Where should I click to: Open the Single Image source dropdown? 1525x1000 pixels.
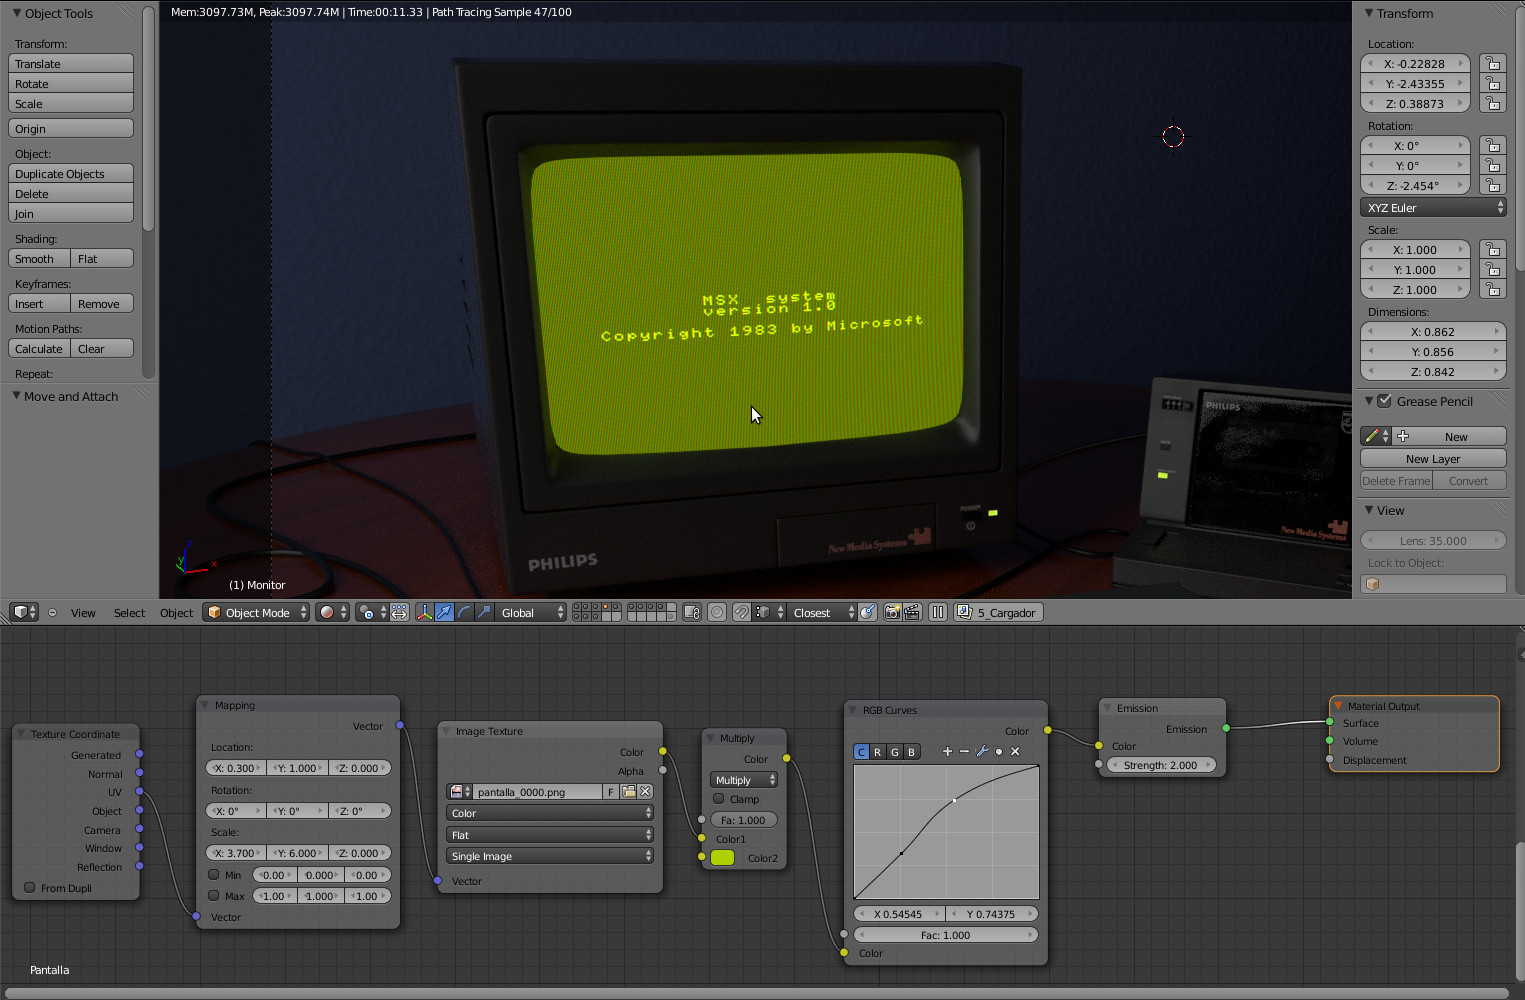pos(550,855)
